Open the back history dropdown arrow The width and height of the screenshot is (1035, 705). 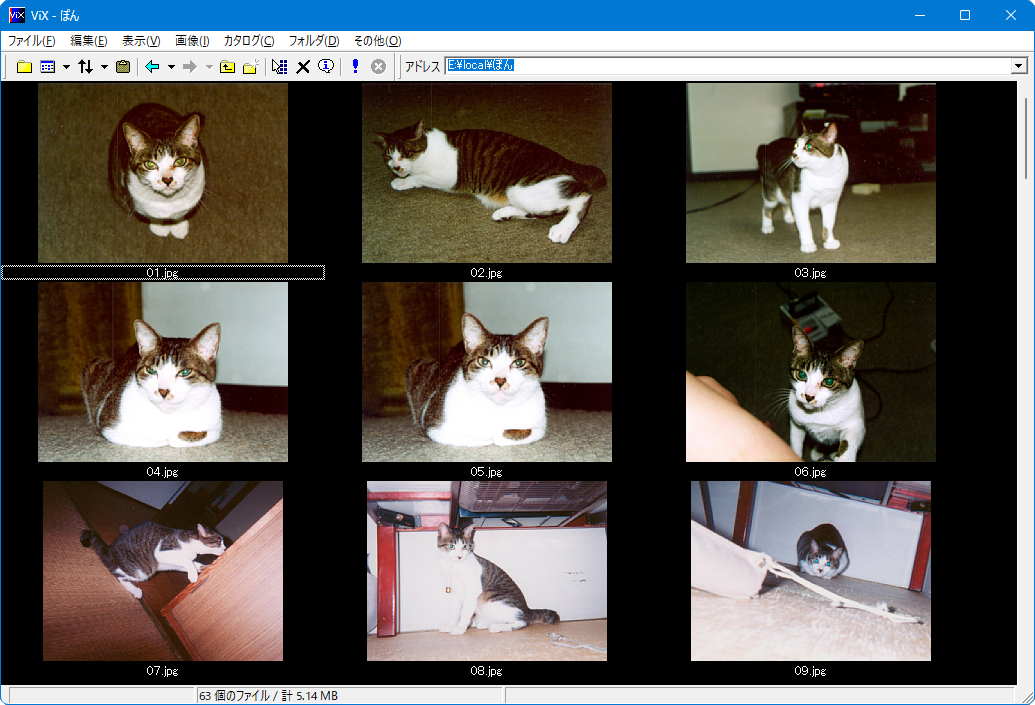coord(171,67)
